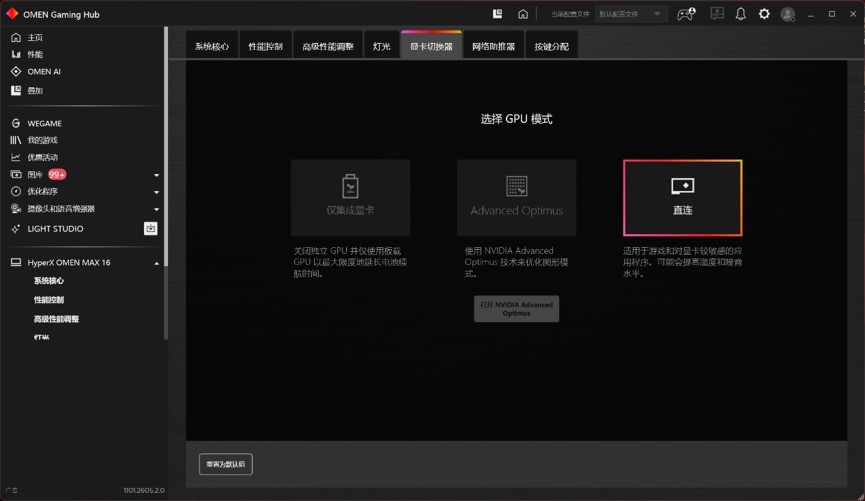The image size is (865, 501).
Task: Select the 显卡切换器 tab
Action: (x=431, y=46)
